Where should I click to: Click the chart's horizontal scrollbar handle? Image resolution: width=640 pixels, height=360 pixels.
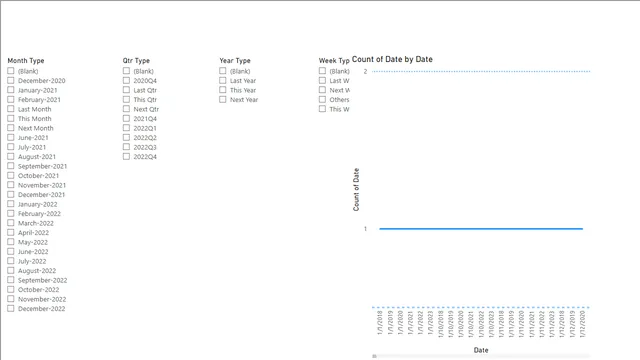(x=374, y=356)
